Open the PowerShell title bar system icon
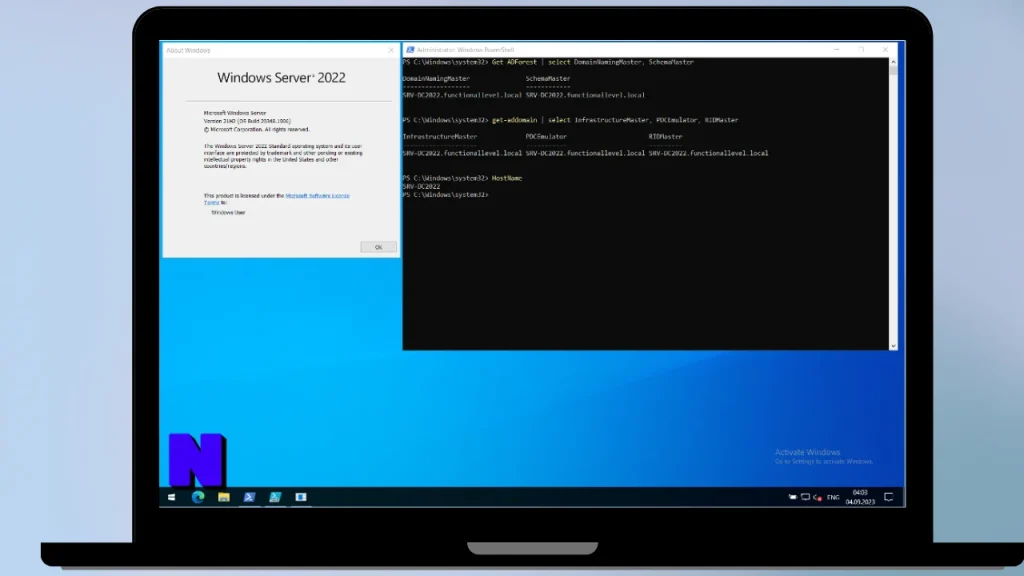This screenshot has width=1024, height=576. (410, 50)
